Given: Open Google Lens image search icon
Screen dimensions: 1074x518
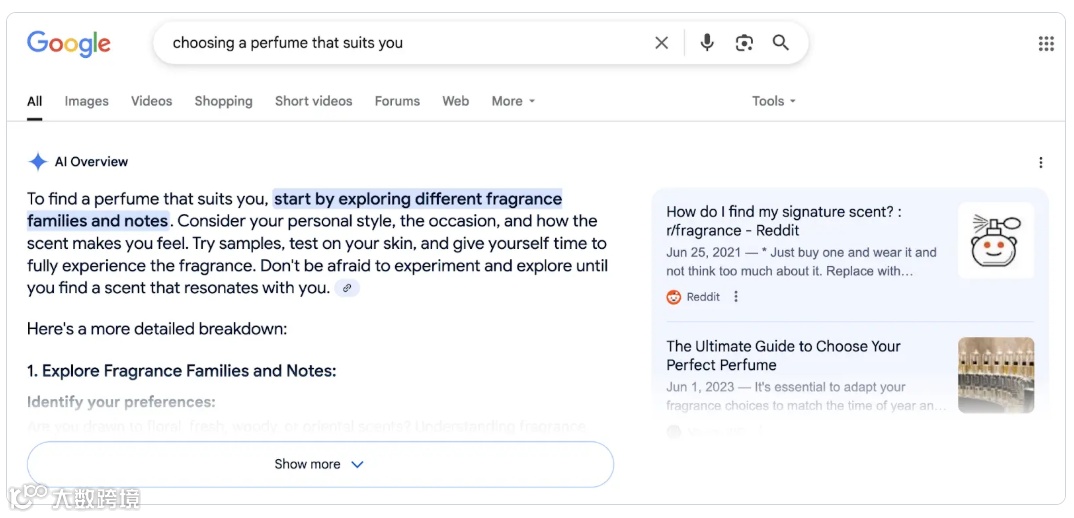Looking at the screenshot, I should (744, 43).
